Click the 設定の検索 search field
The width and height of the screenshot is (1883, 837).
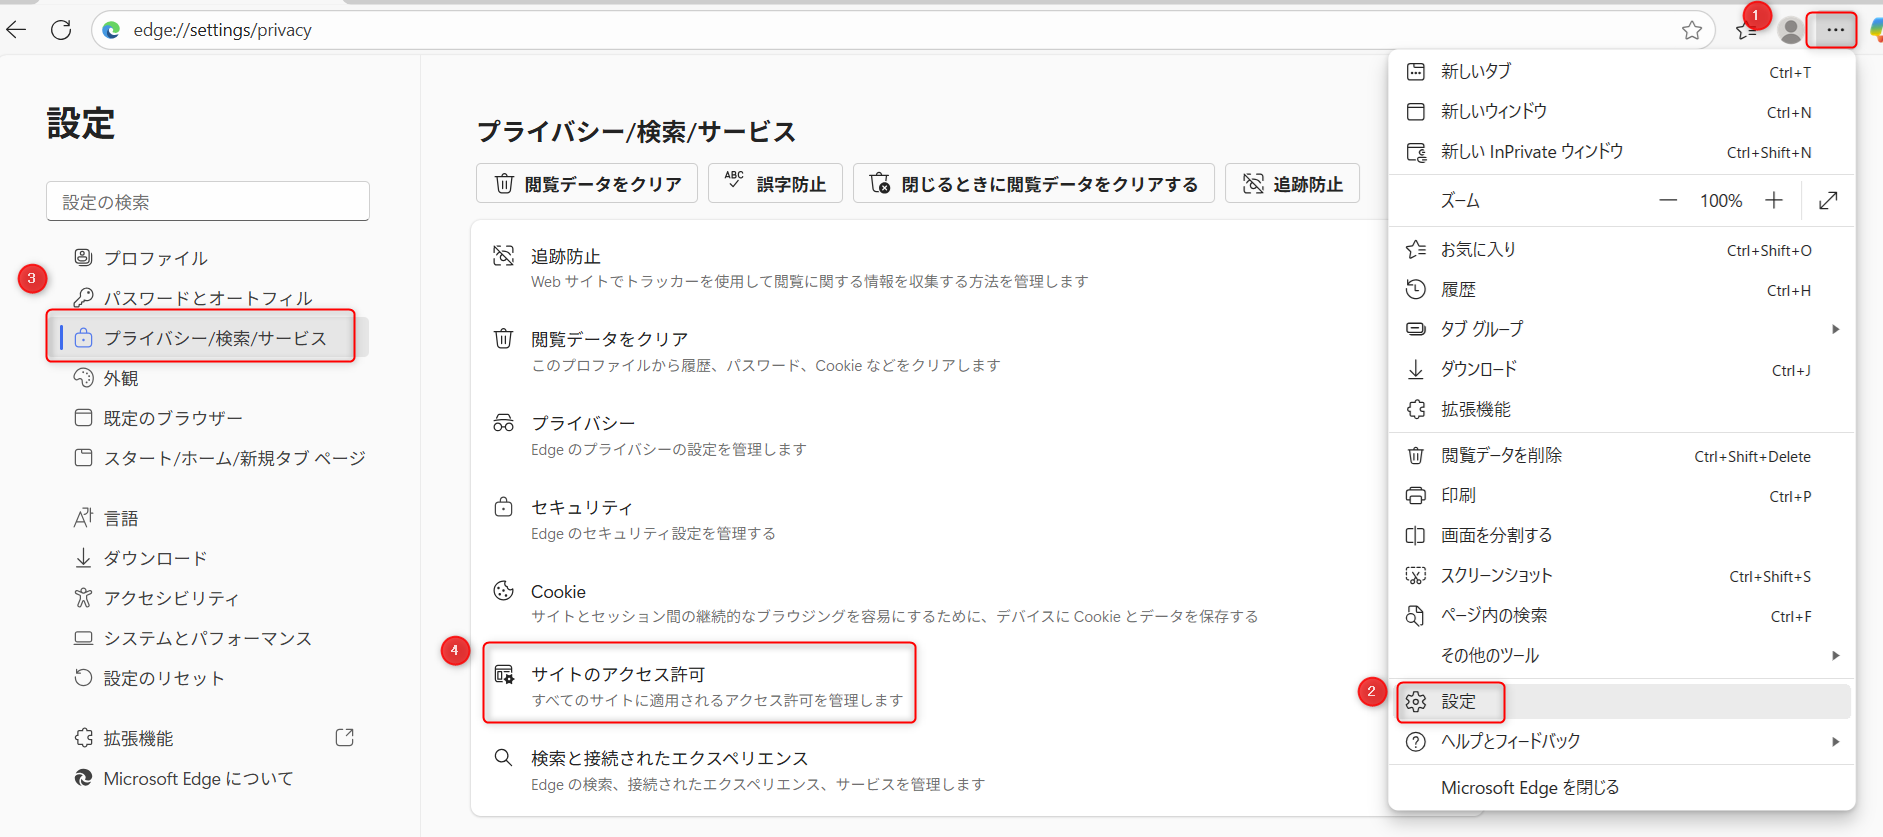pos(207,202)
